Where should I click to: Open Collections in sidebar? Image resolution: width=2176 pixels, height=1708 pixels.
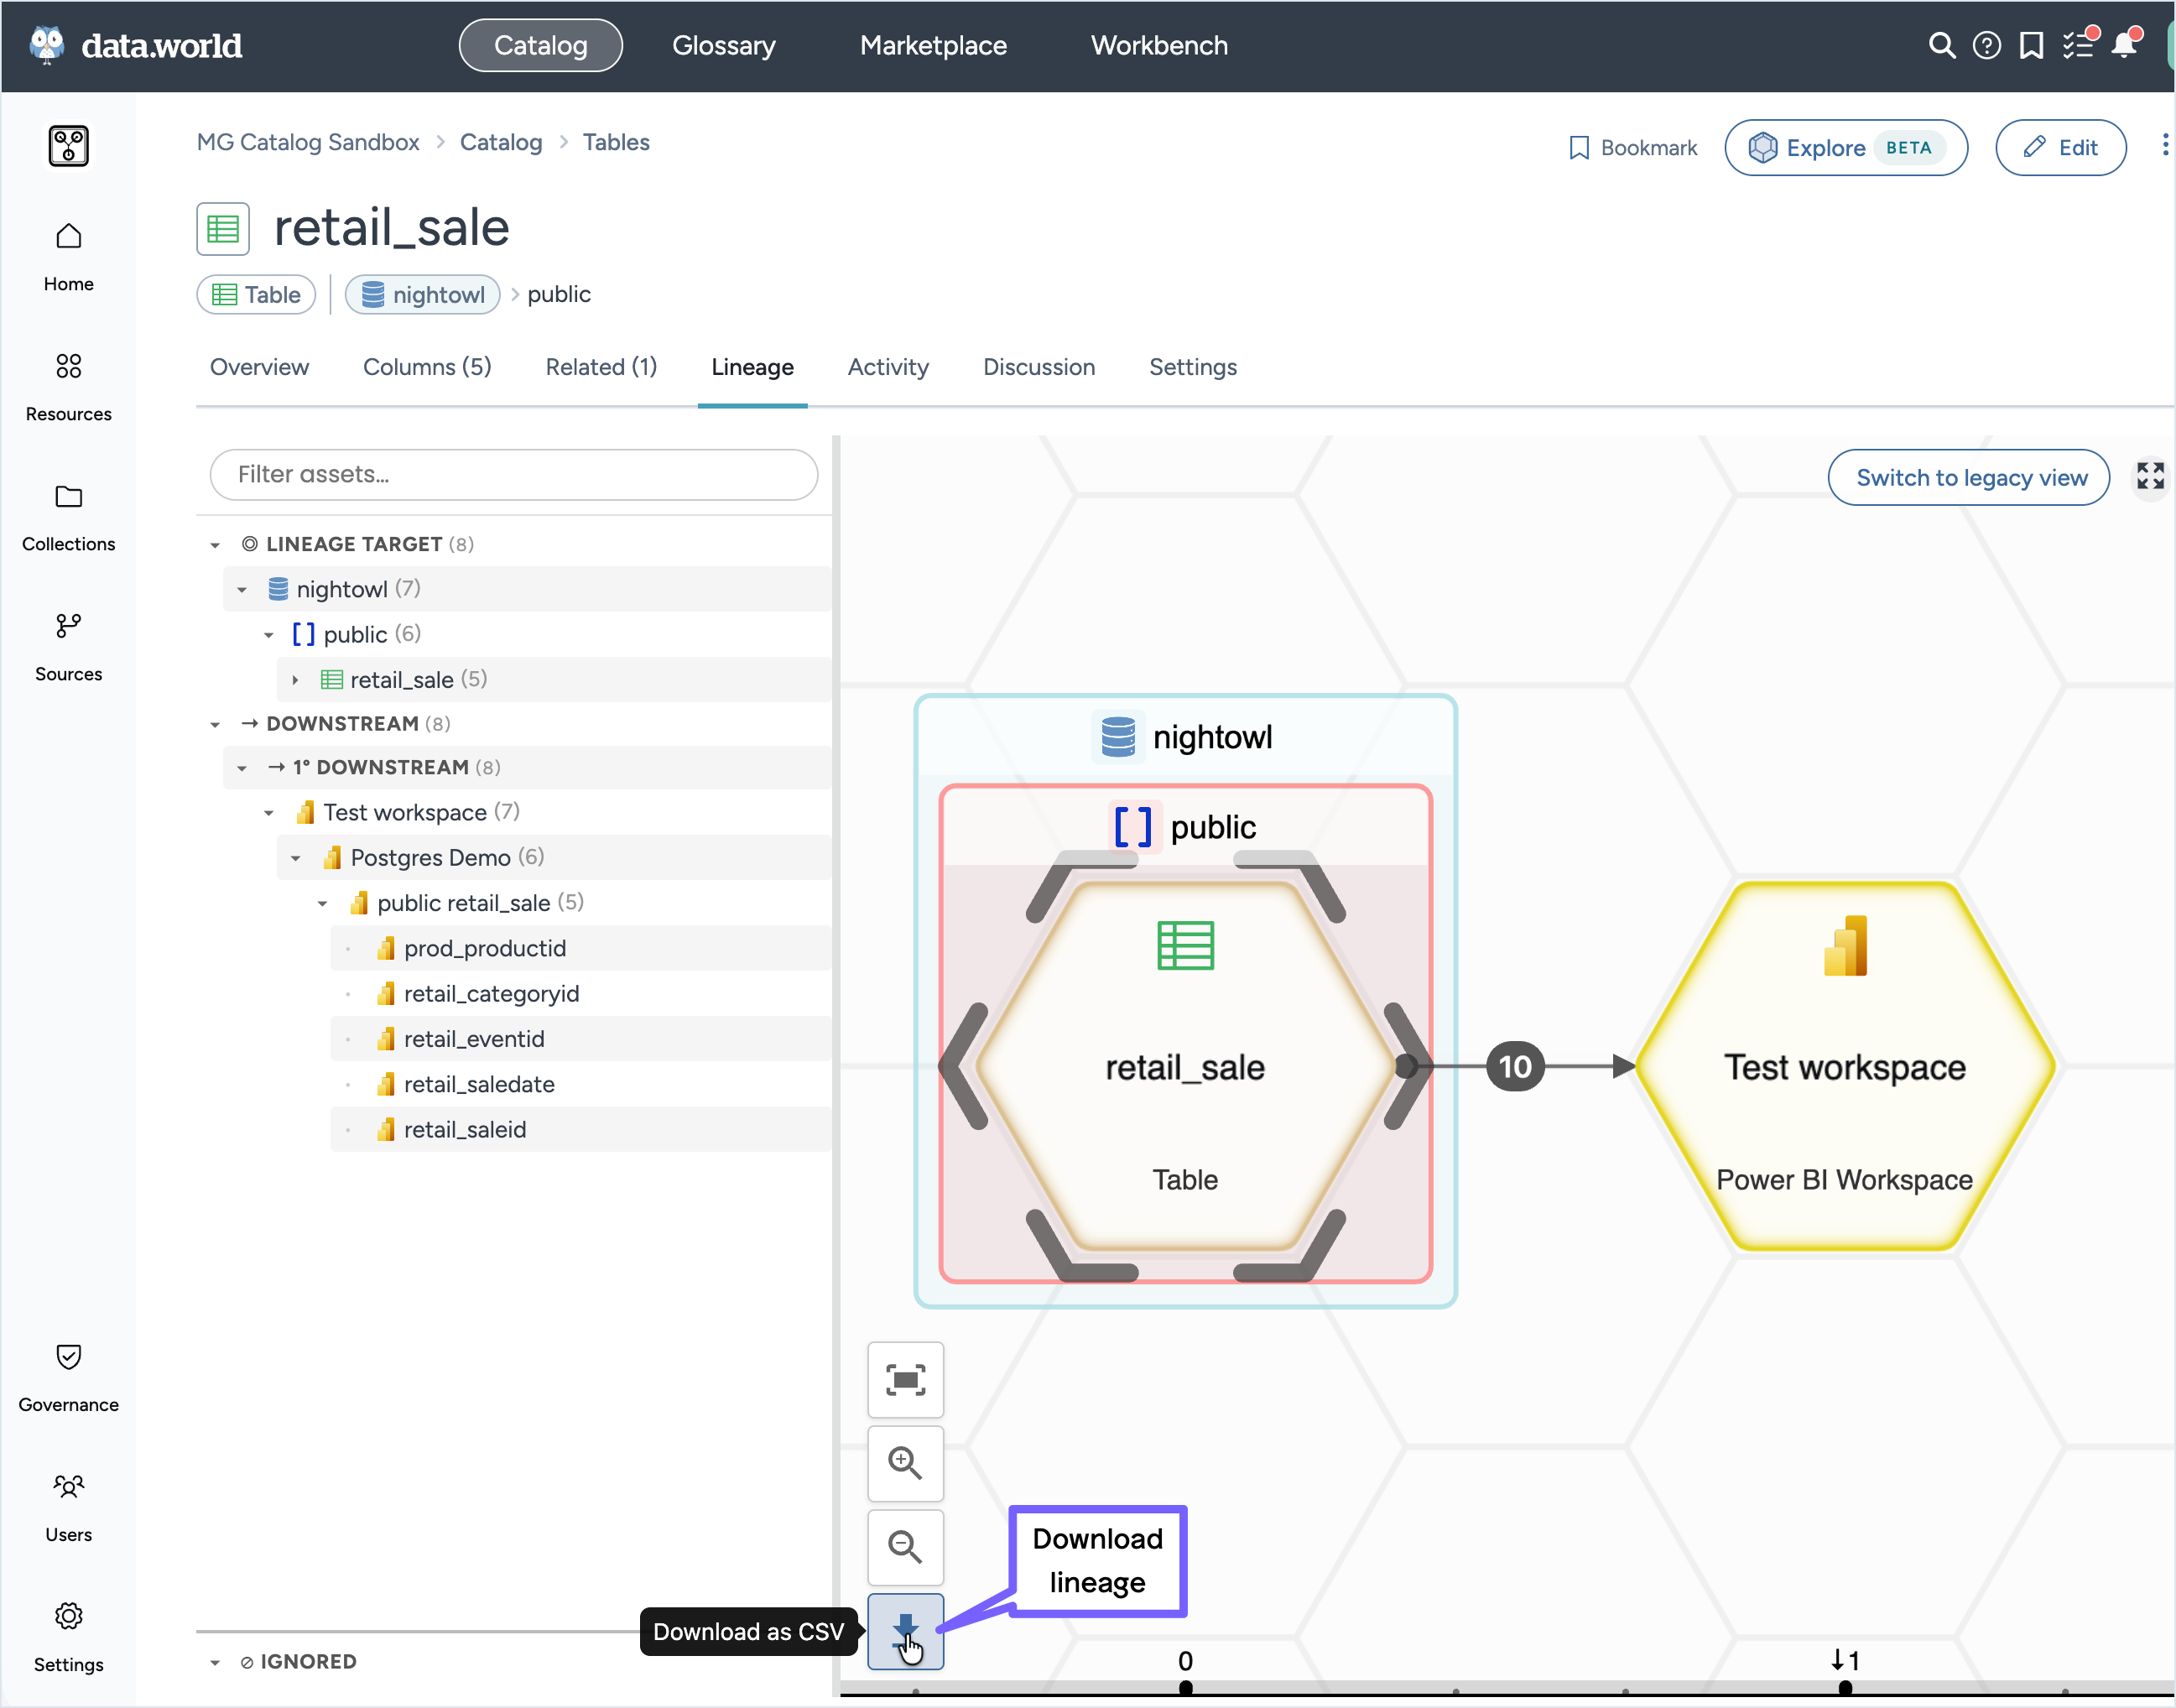click(68, 518)
